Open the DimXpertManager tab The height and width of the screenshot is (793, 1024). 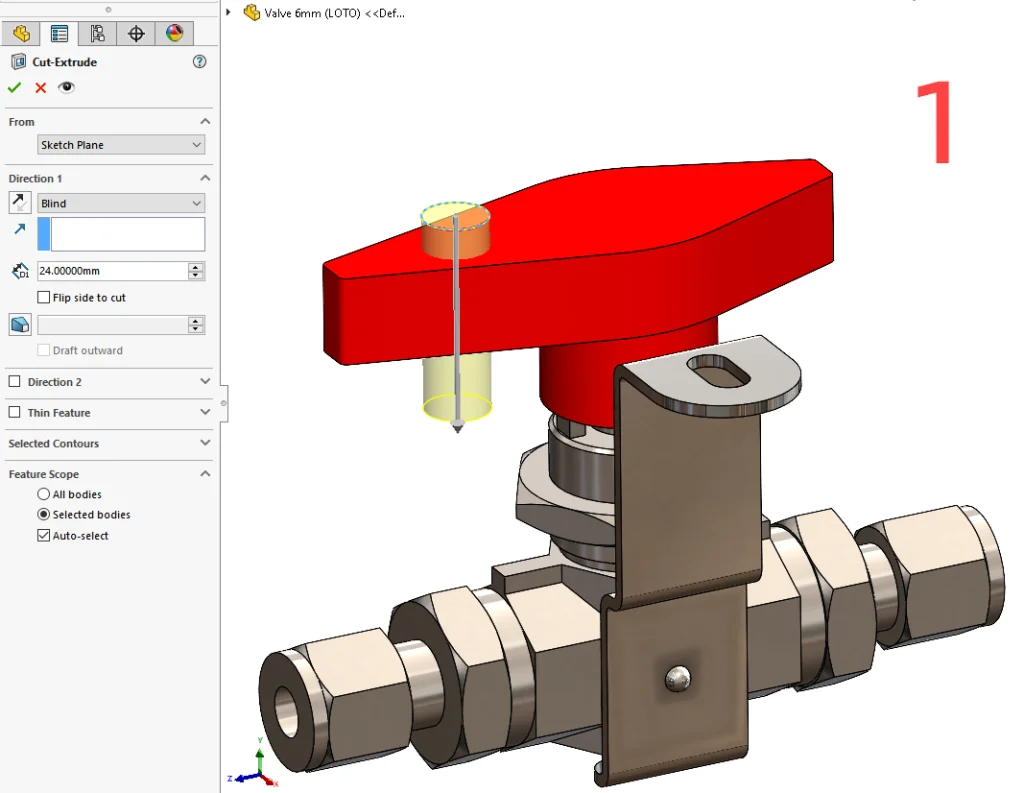point(136,33)
